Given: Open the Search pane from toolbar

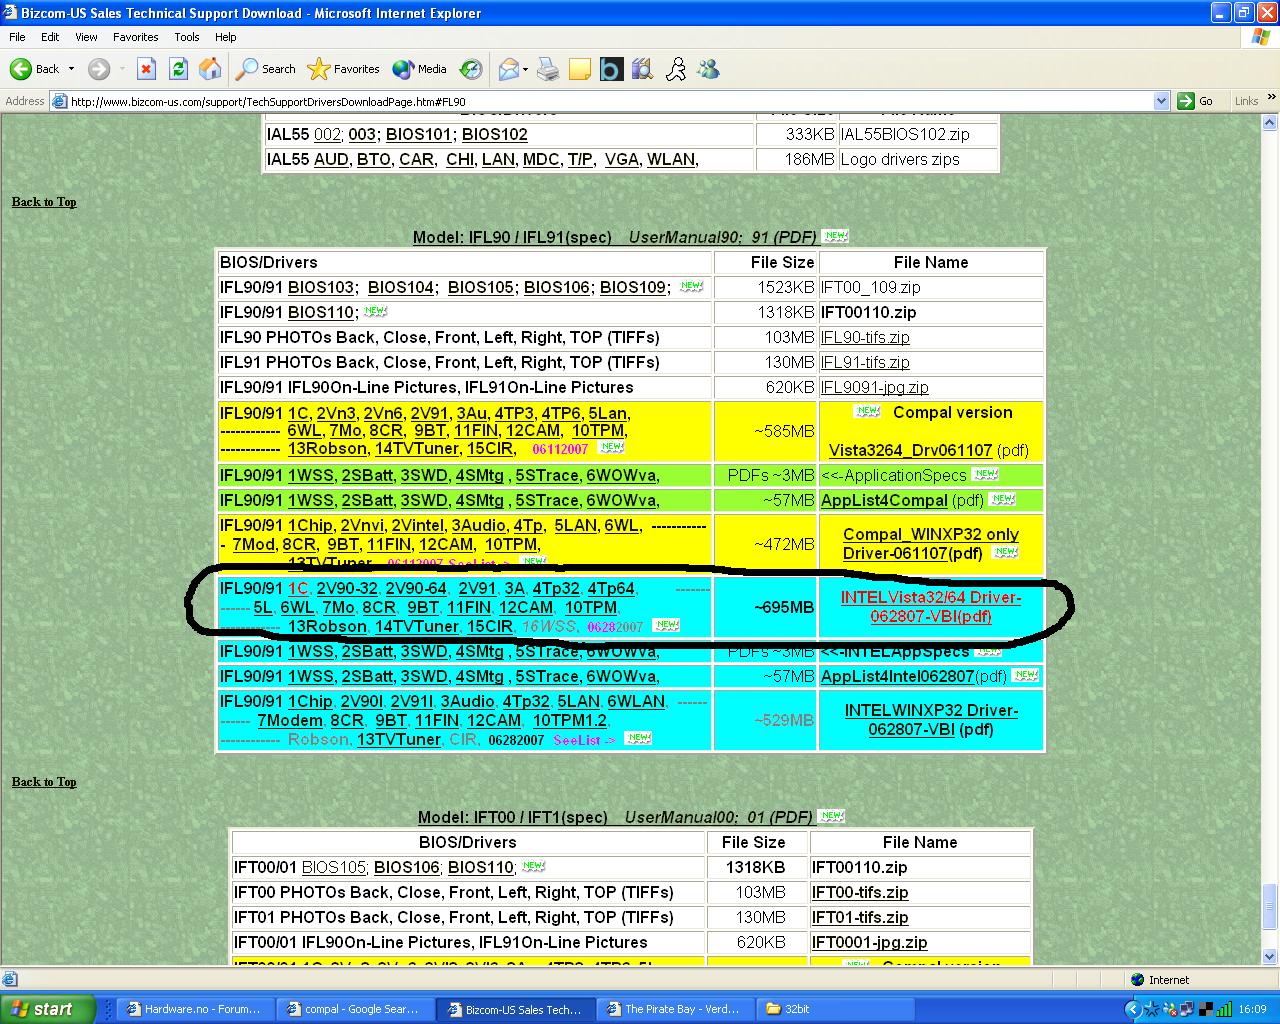Looking at the screenshot, I should point(266,69).
